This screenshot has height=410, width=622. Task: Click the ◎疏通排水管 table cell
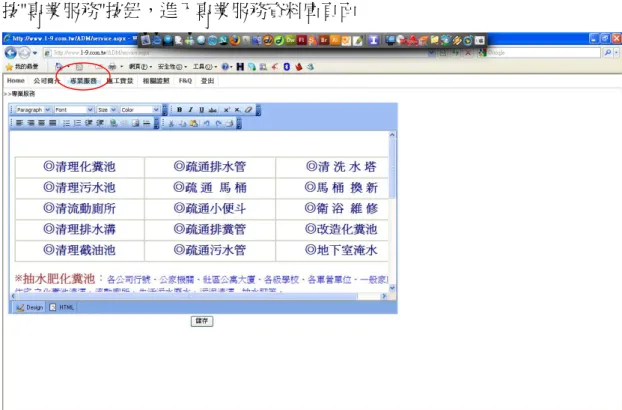point(210,167)
